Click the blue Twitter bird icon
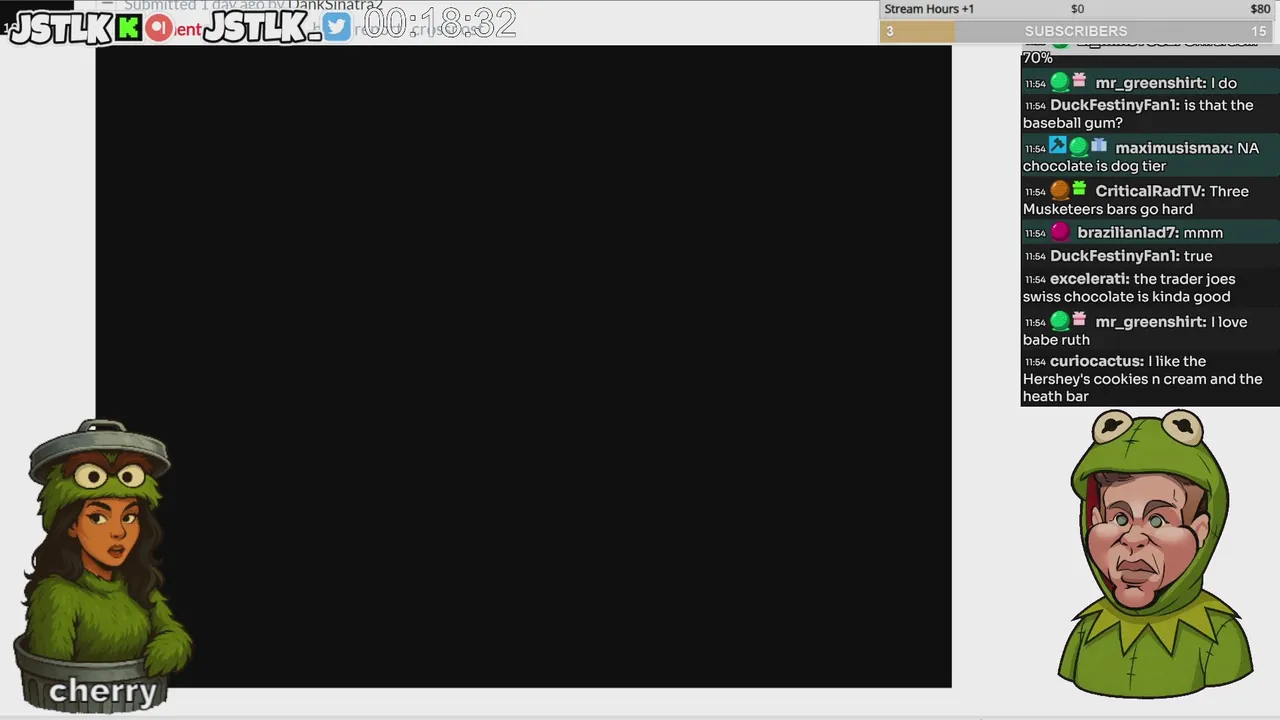The height and width of the screenshot is (720, 1280). 337,27
